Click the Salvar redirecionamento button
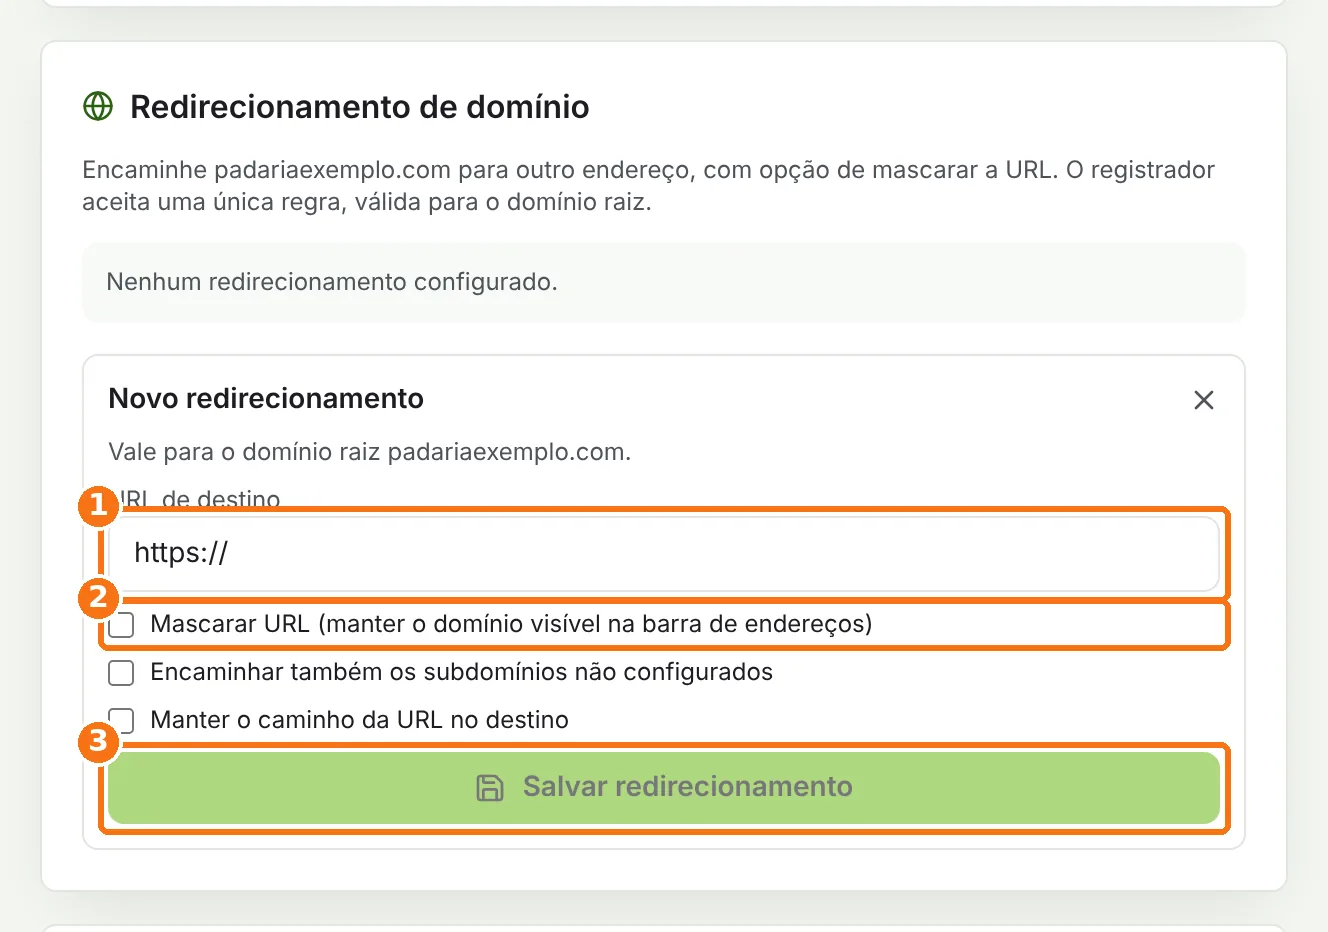 click(x=664, y=787)
